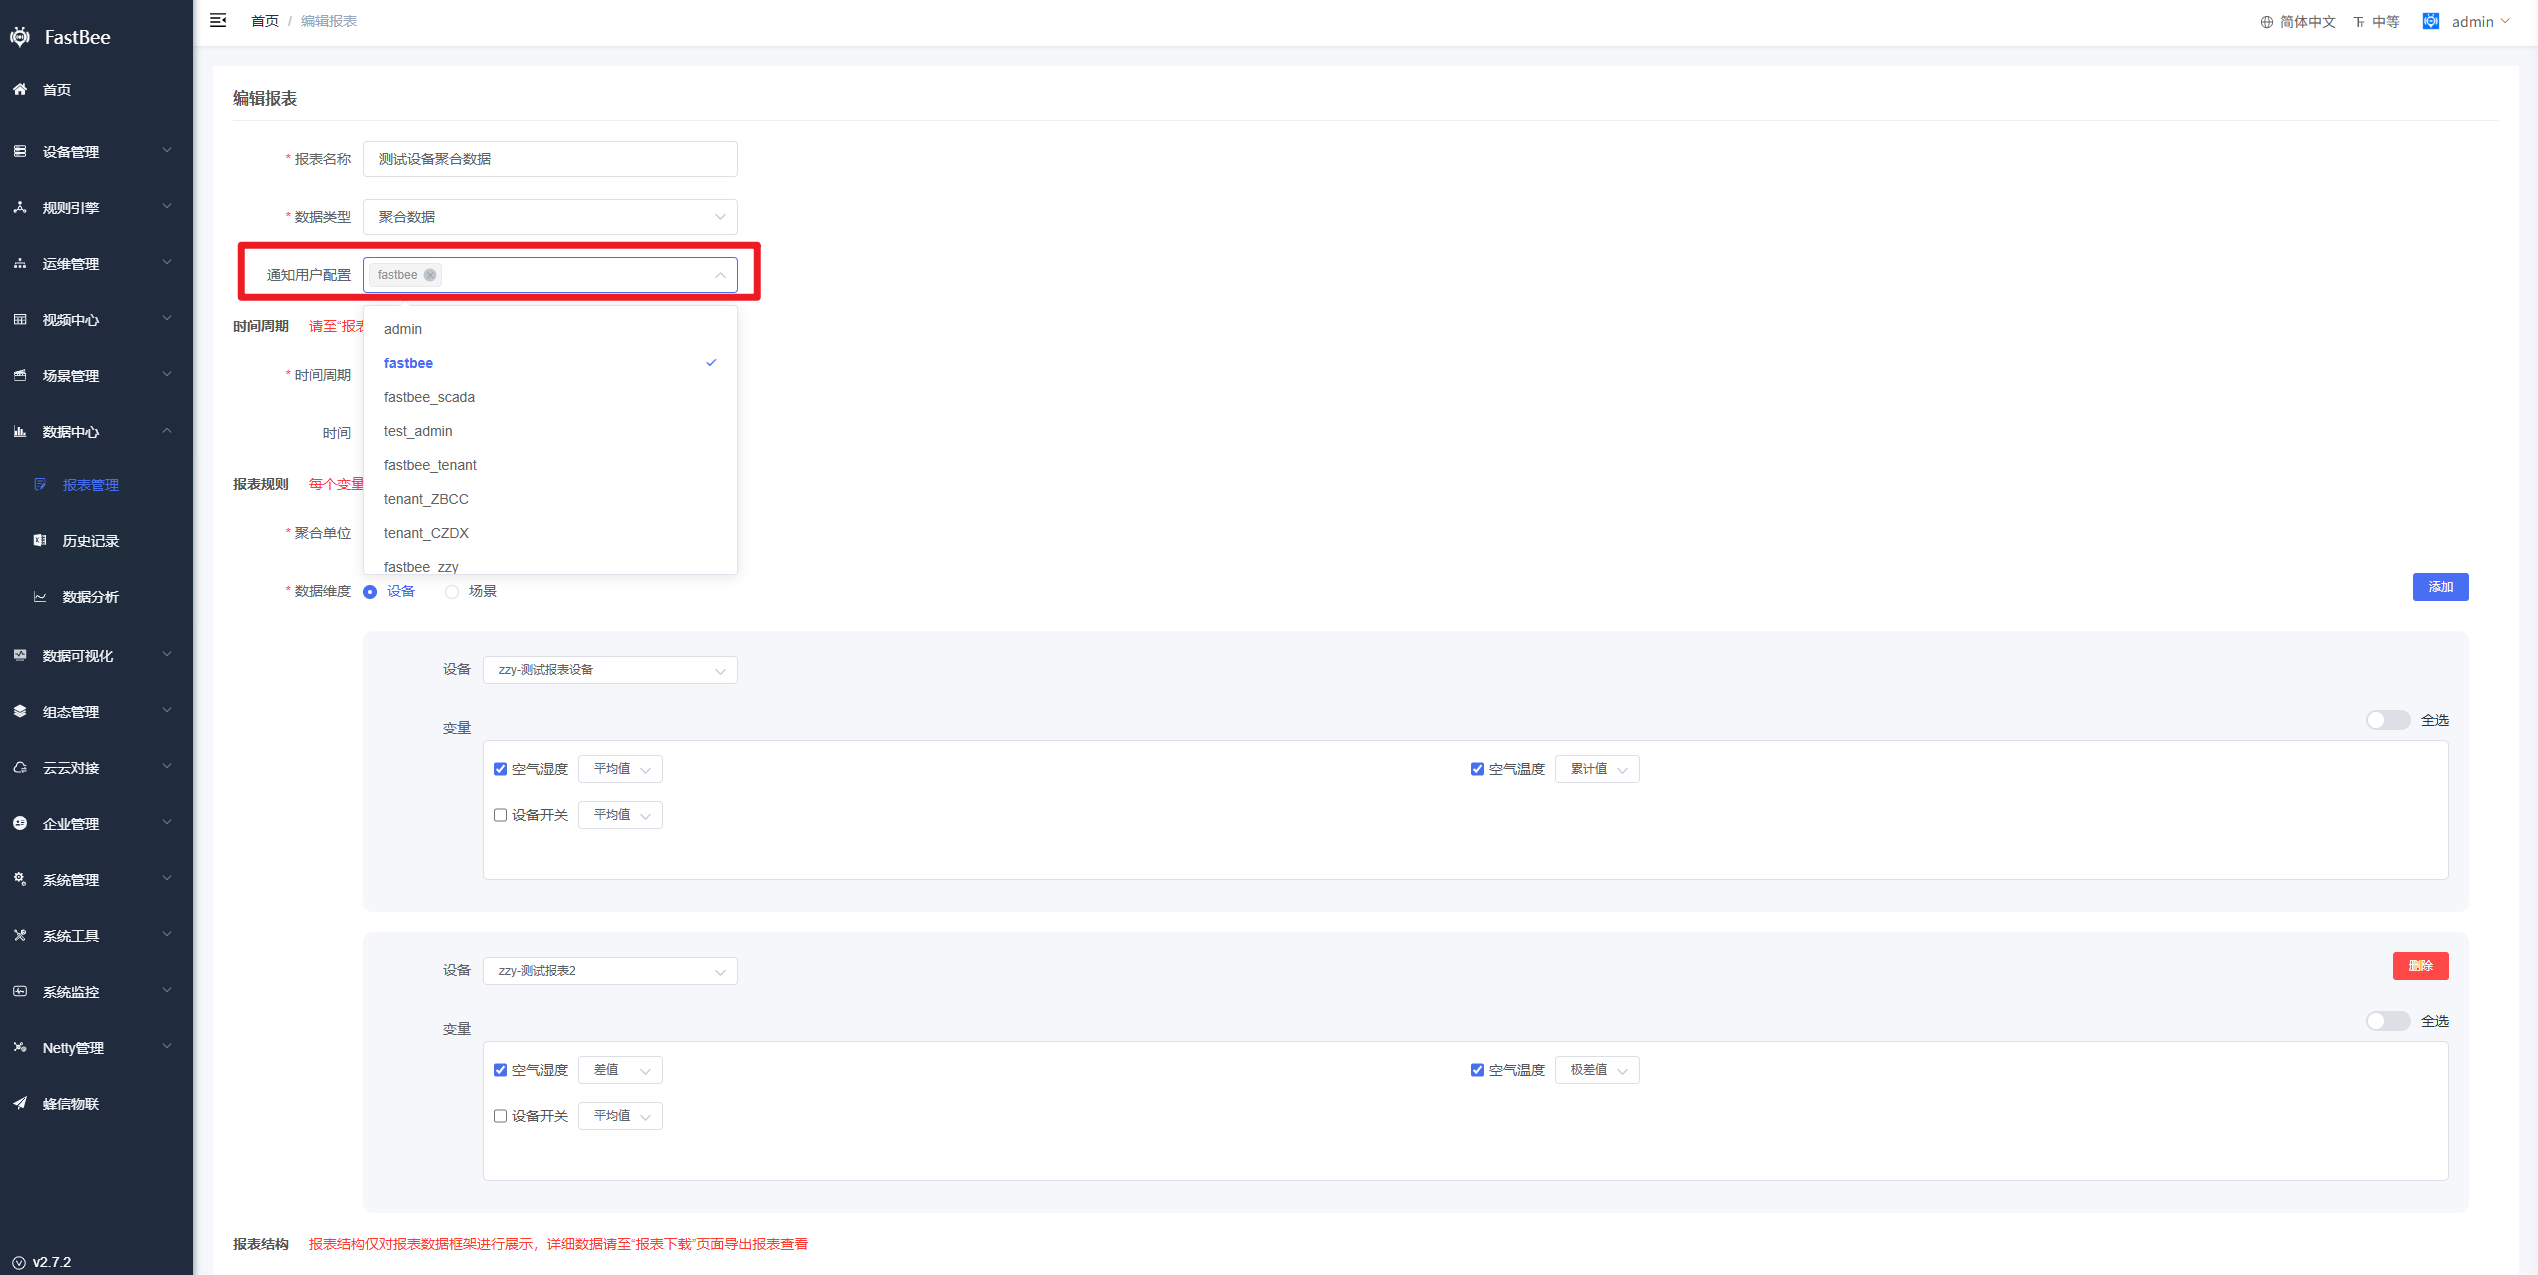Viewport: 2538px width, 1275px height.
Task: Select the 场景 radio button
Action: click(x=452, y=592)
